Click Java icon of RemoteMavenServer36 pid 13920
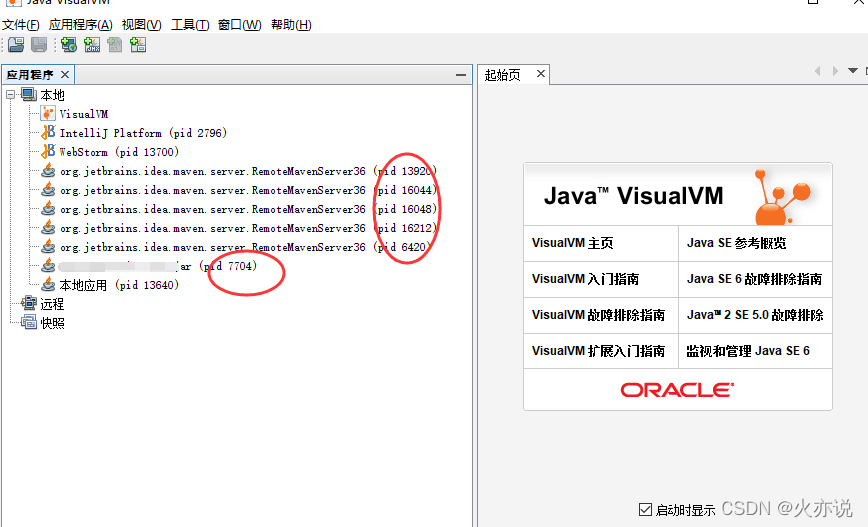868x527 pixels. click(x=48, y=170)
